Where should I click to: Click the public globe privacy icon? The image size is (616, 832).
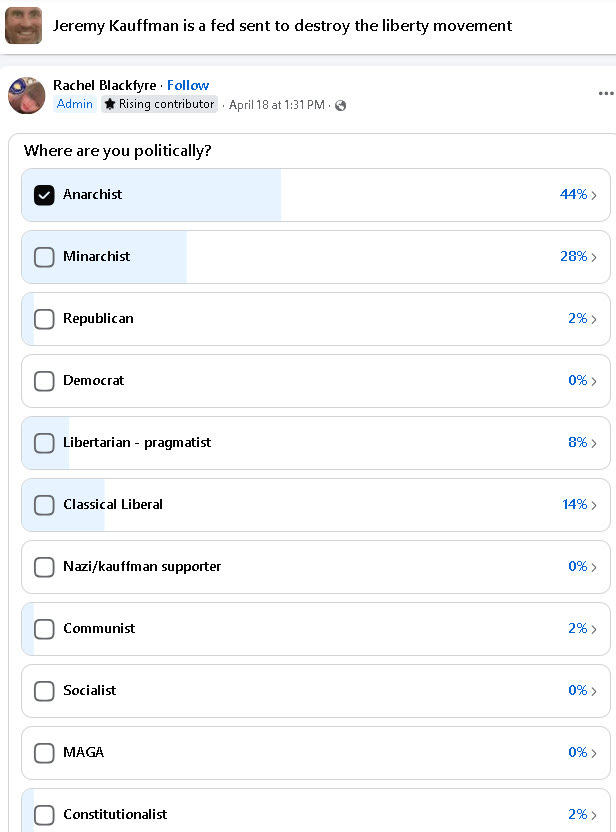coord(341,106)
